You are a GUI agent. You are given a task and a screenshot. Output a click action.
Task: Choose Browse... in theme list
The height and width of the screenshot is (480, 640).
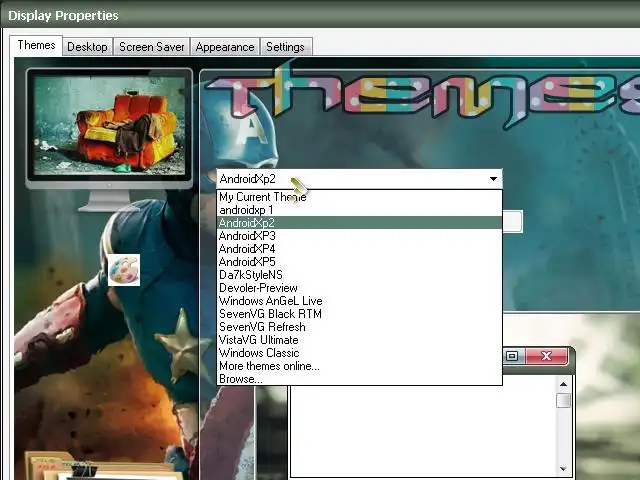pyautogui.click(x=359, y=379)
